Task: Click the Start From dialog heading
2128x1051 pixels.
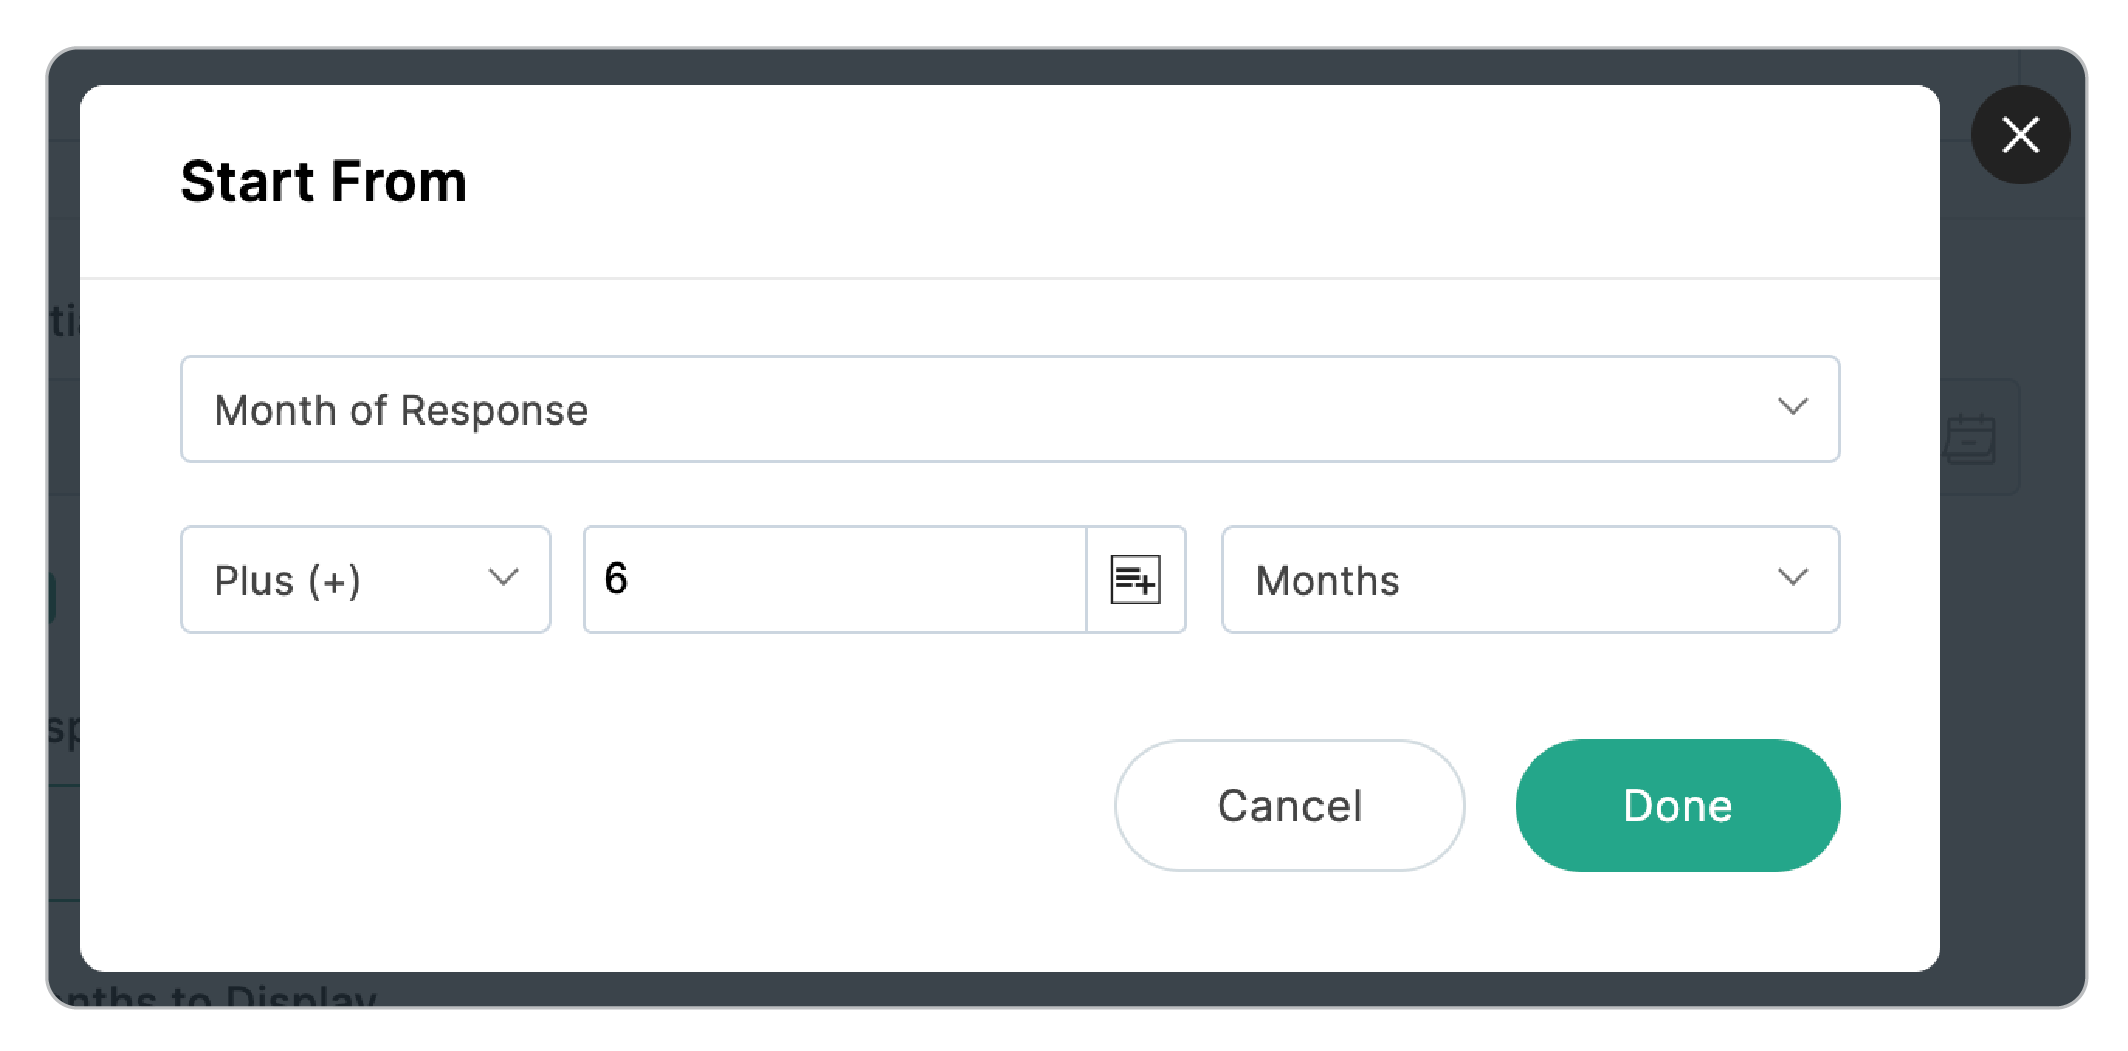Action: 323,182
